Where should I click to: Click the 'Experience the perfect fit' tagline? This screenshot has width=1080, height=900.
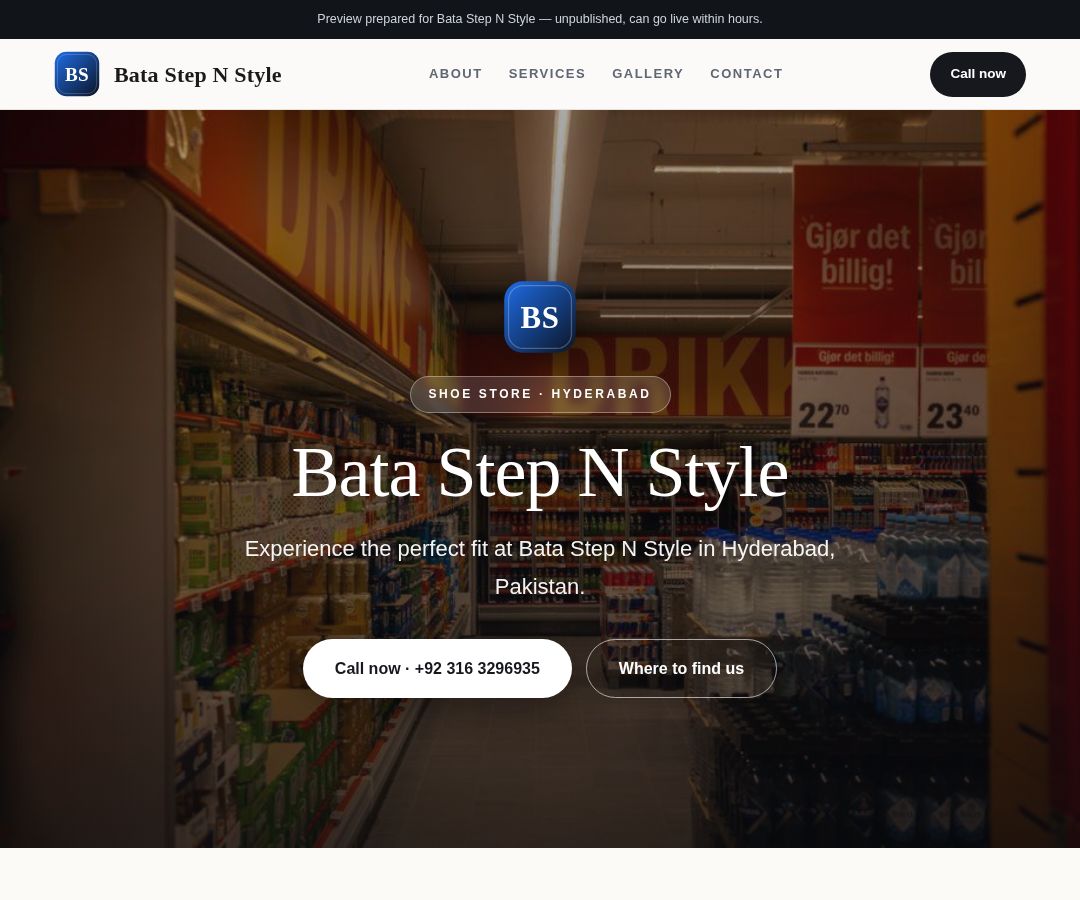point(540,567)
